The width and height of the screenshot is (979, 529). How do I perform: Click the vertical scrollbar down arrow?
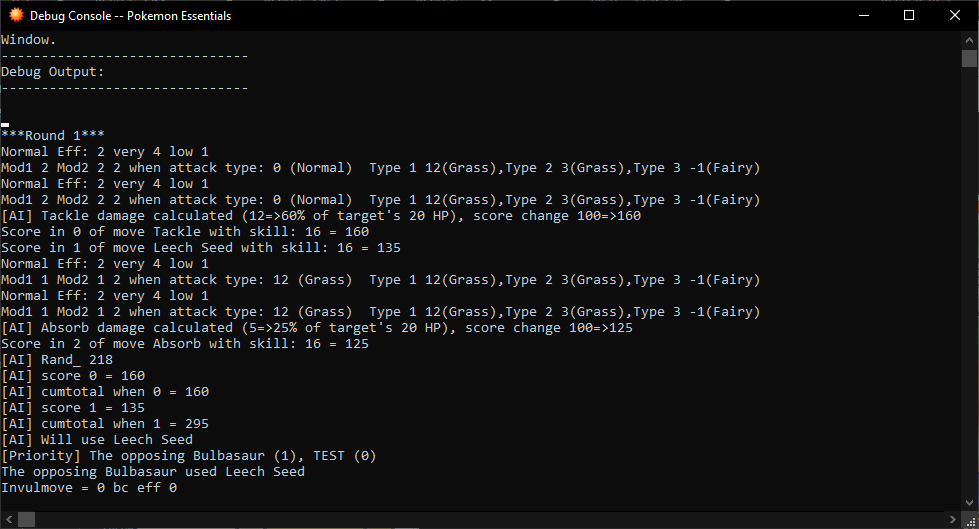pyautogui.click(x=970, y=502)
